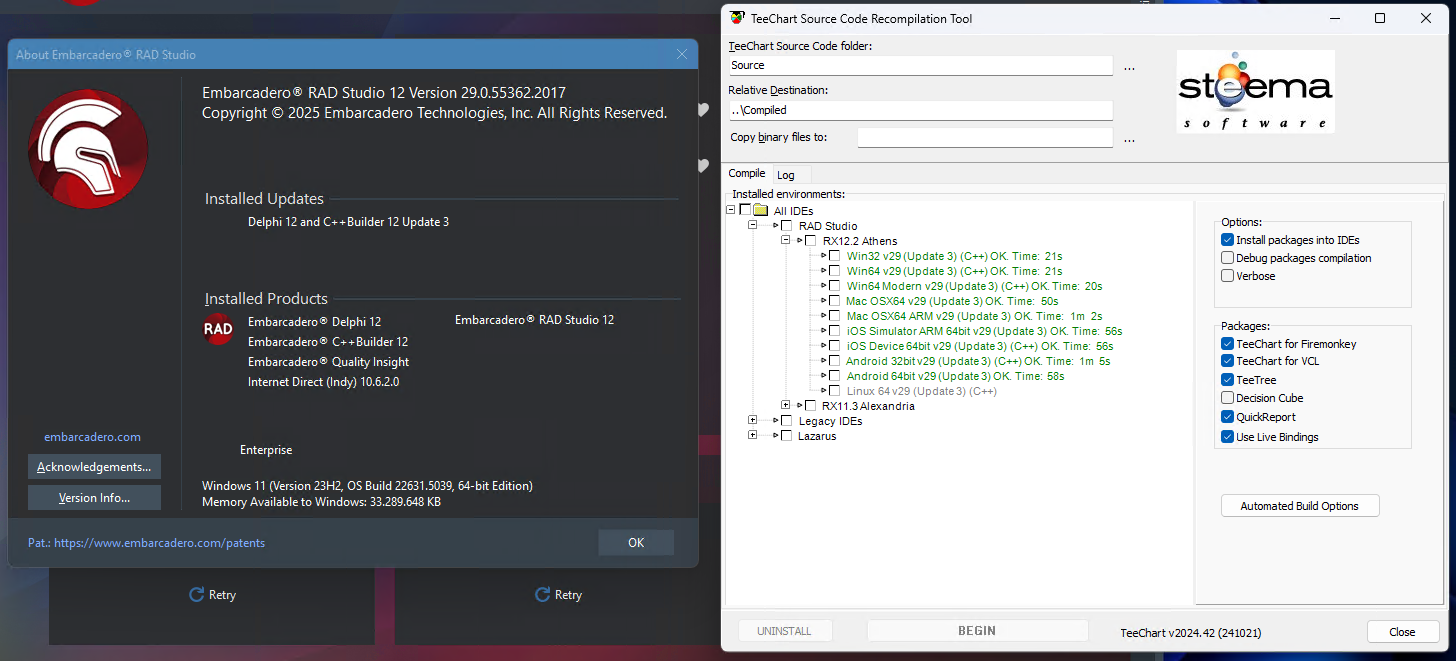Open browse dialog for binary files copy
The height and width of the screenshot is (661, 1456).
pyautogui.click(x=1129, y=139)
